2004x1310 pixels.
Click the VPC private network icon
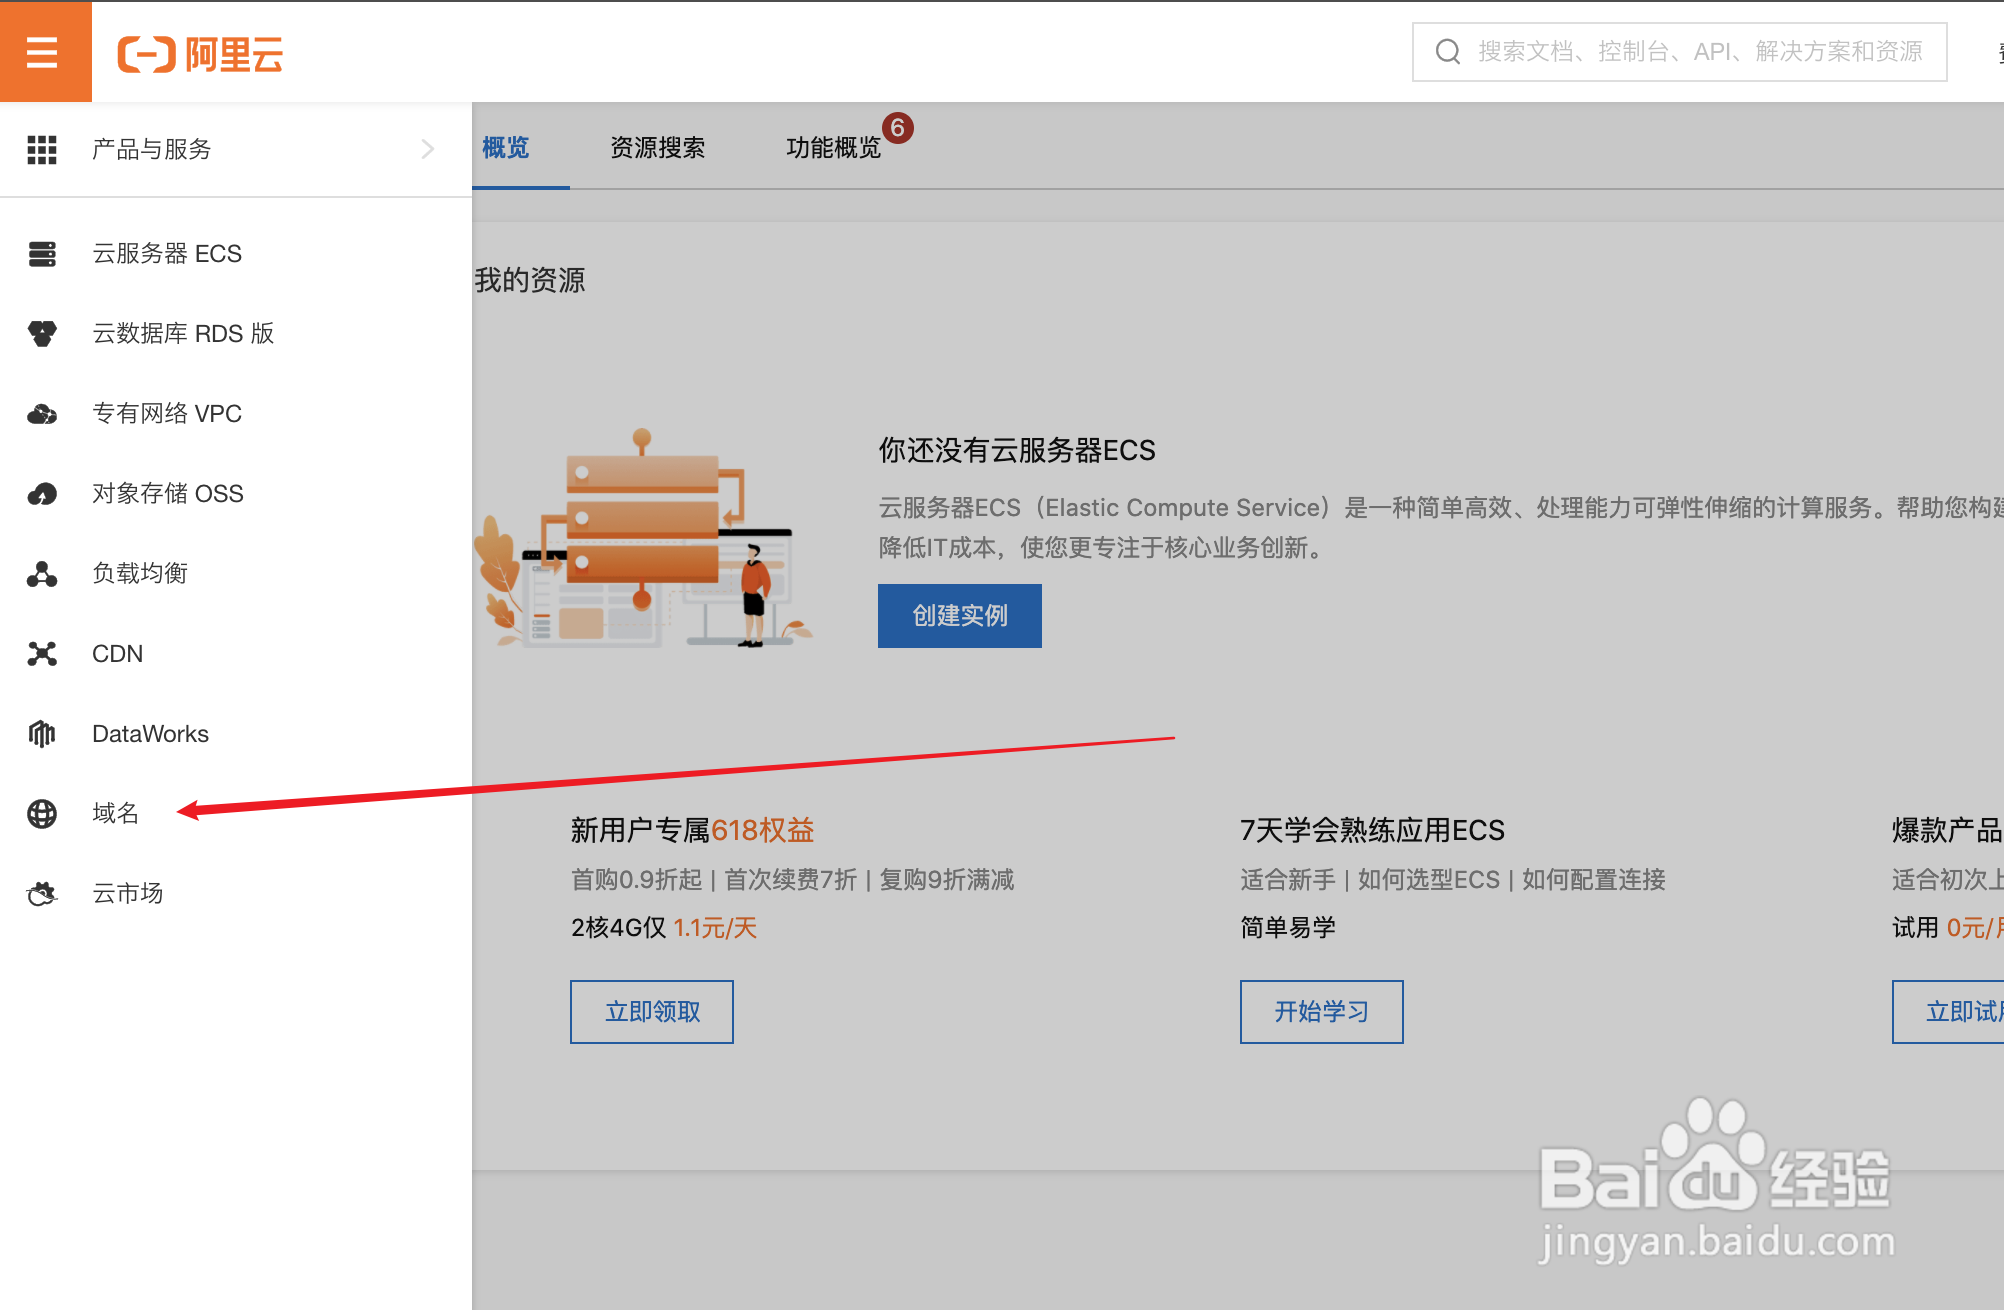click(42, 414)
